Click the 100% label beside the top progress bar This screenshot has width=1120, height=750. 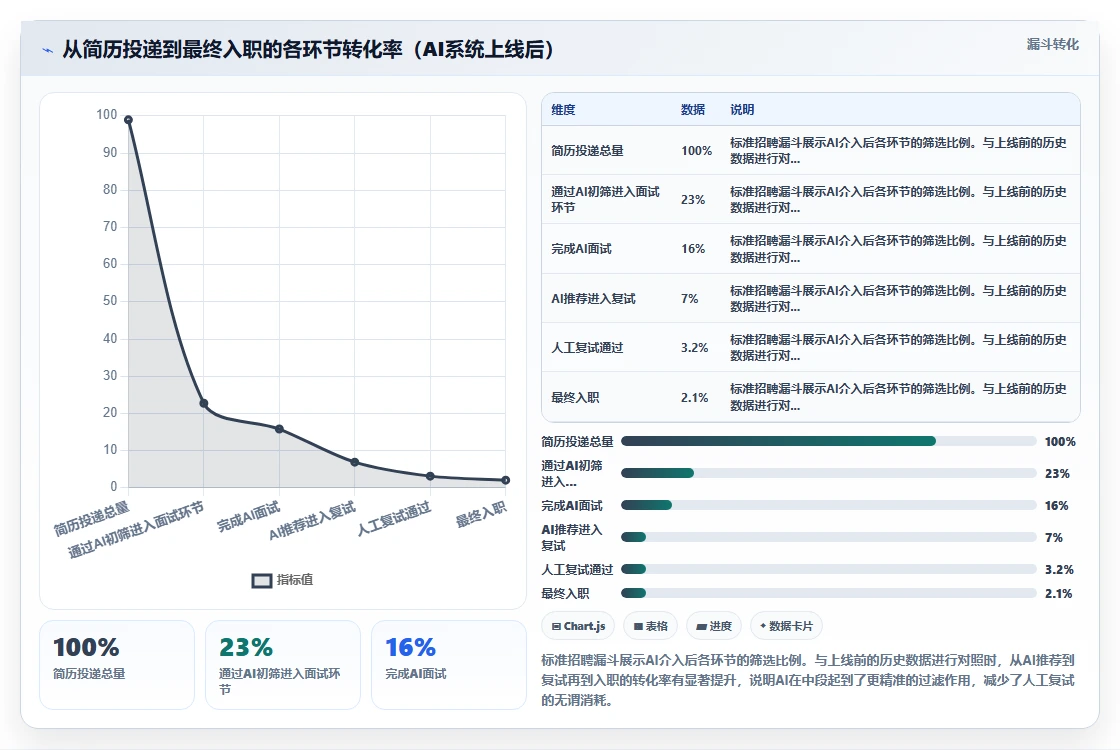click(x=1060, y=441)
